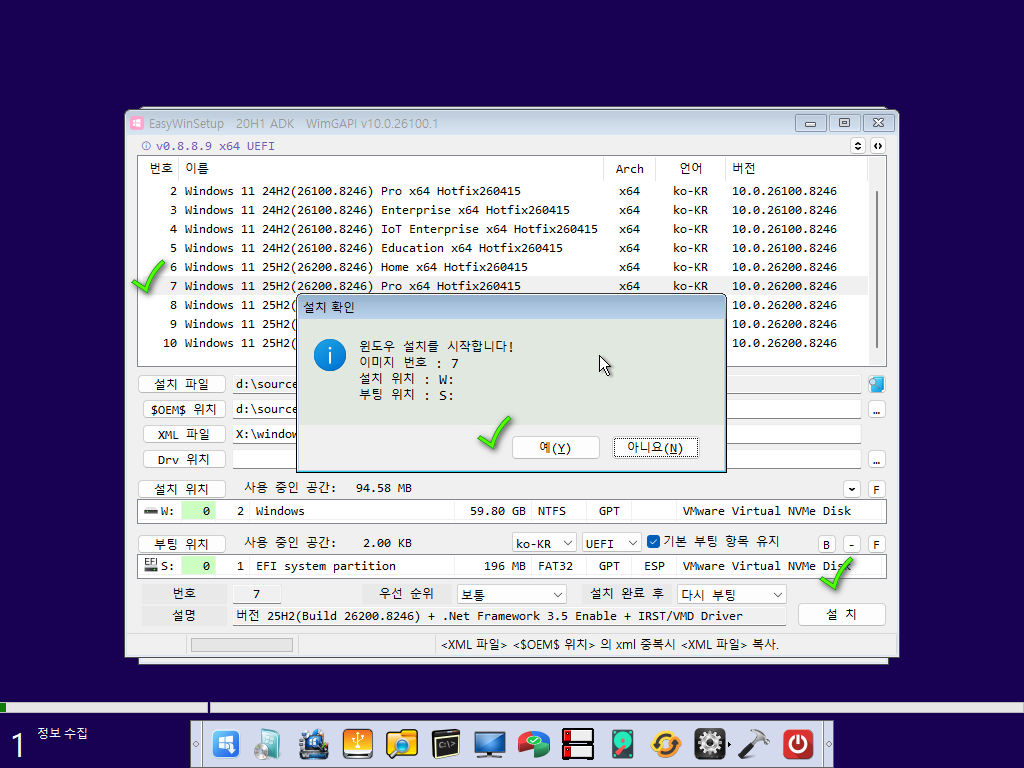This screenshot has width=1024, height=768.
Task: Click the XML 파일 button
Action: 184,434
